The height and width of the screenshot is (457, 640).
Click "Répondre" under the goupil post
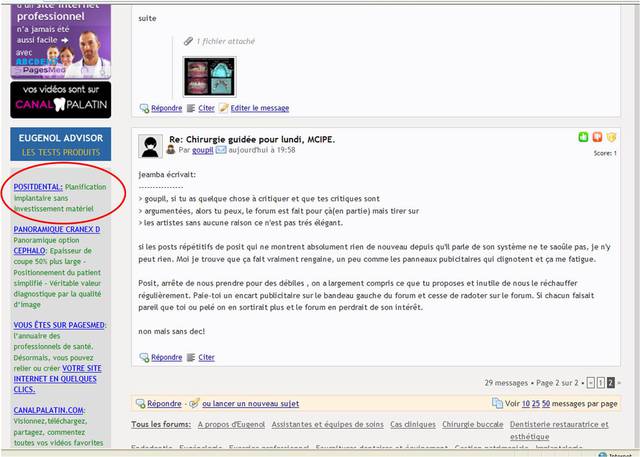166,357
